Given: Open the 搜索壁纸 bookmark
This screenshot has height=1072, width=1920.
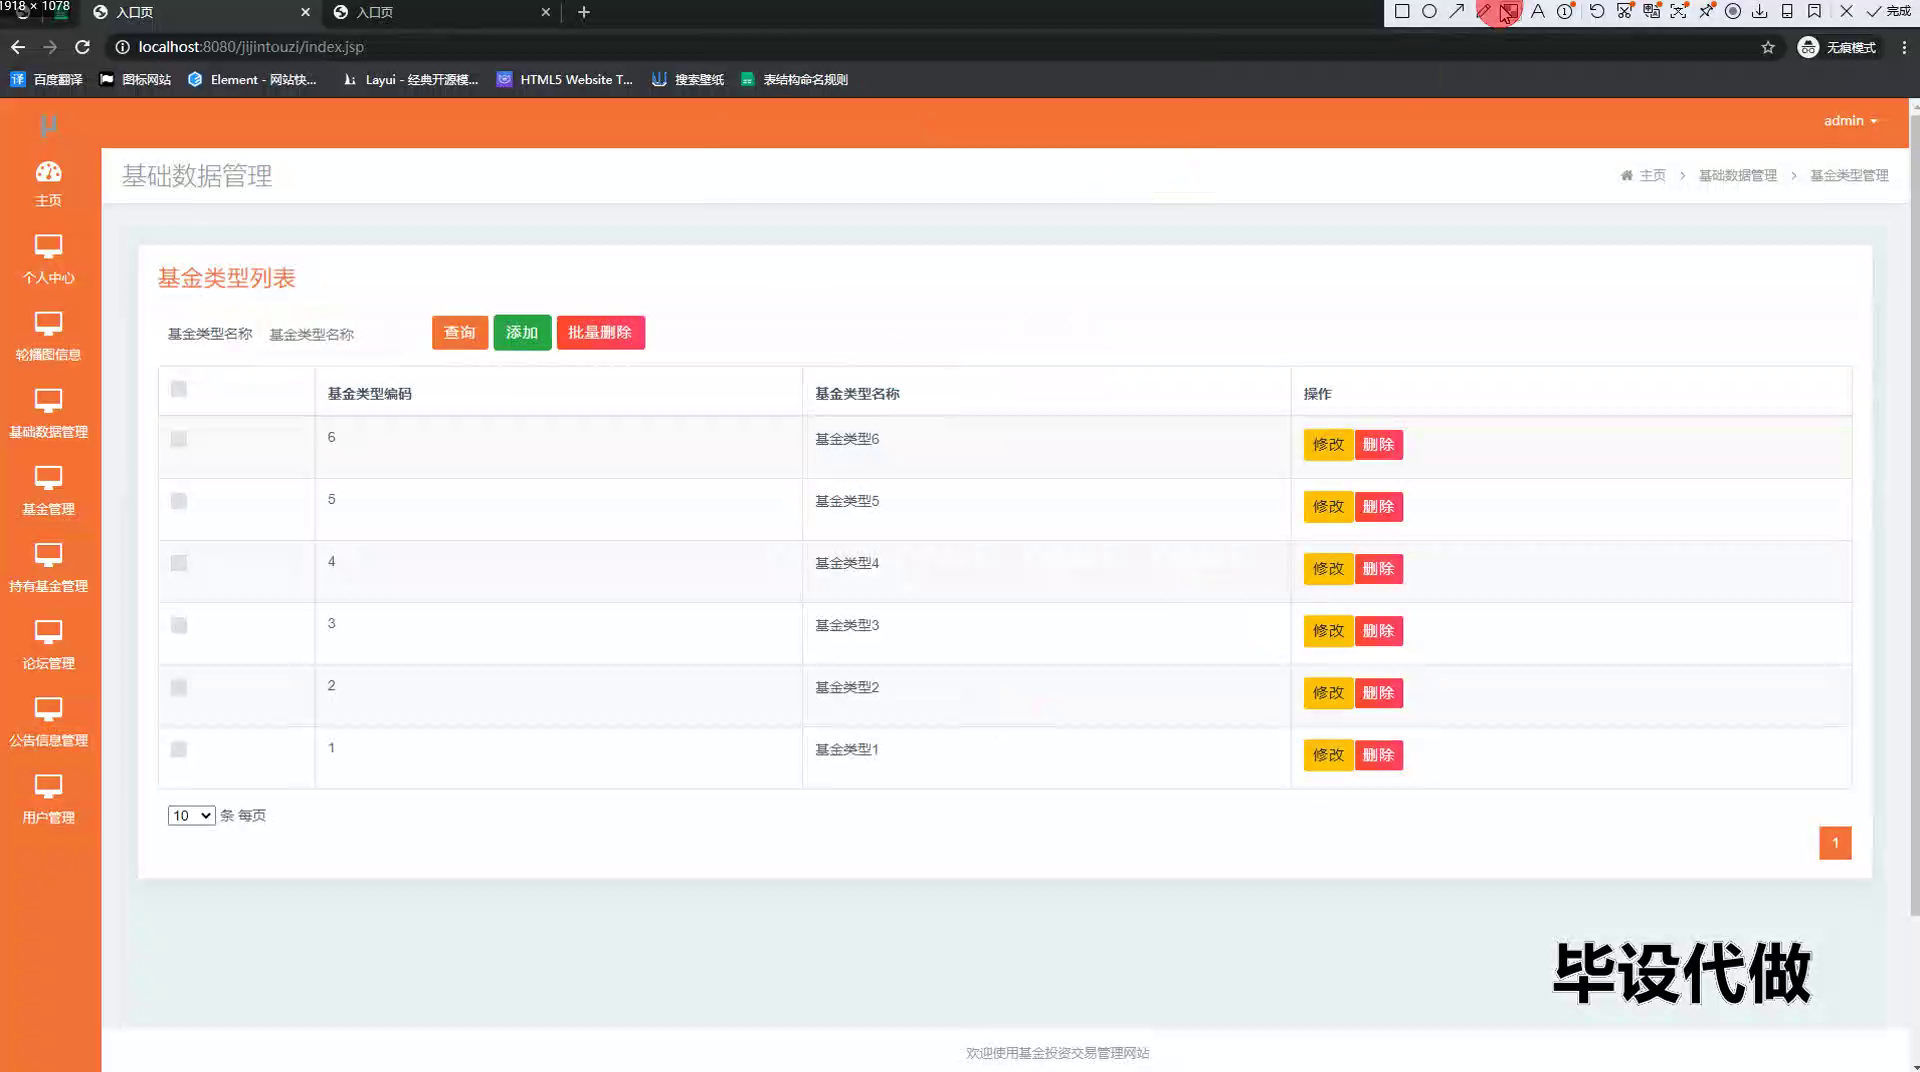Looking at the screenshot, I should point(688,80).
